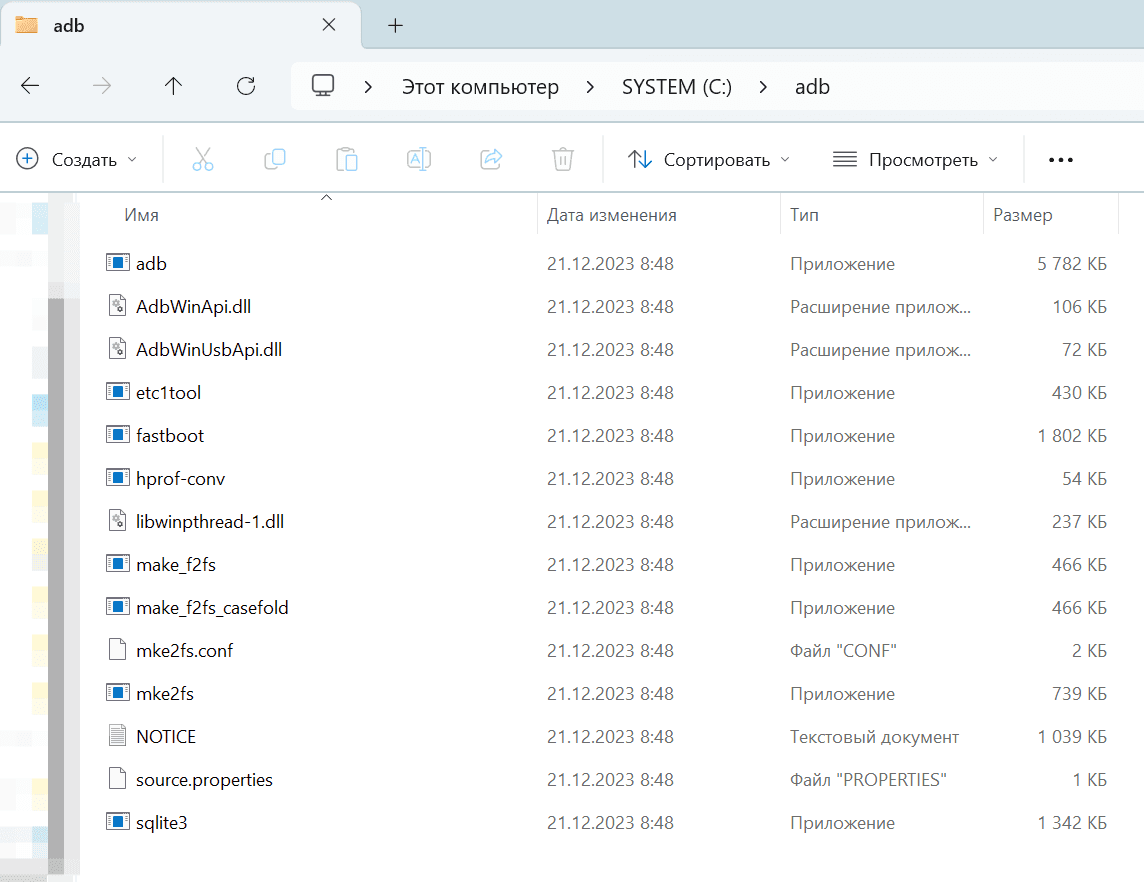
Task: Open the Сортировать dropdown
Action: tap(708, 159)
